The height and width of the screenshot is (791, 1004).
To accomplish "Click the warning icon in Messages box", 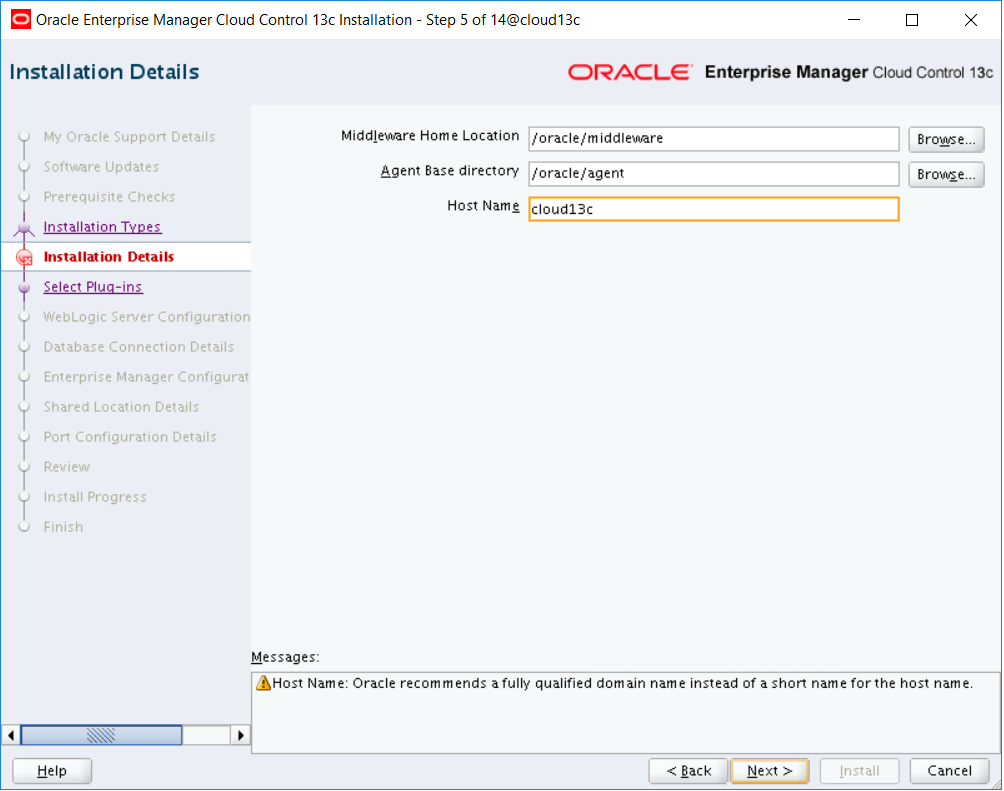I will pos(263,683).
